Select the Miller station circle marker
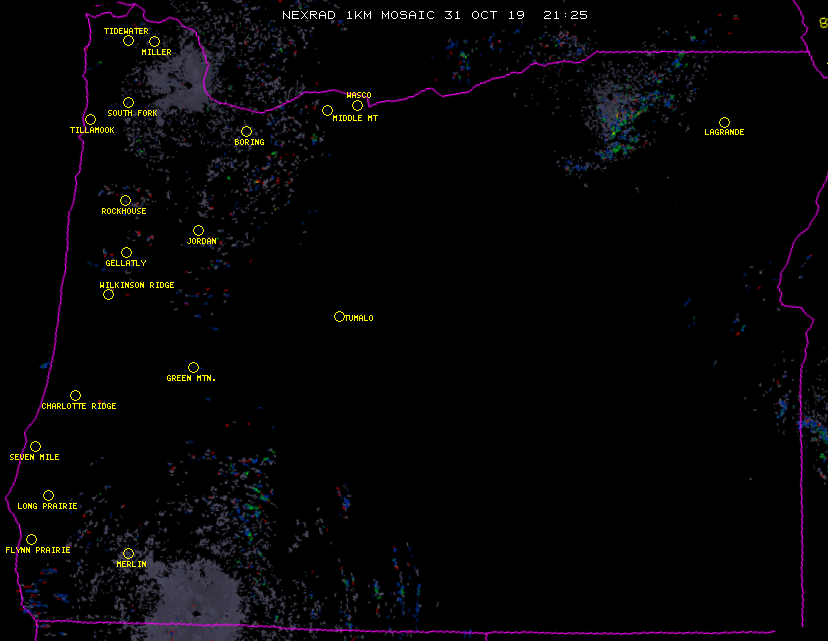828x641 pixels. [x=154, y=42]
